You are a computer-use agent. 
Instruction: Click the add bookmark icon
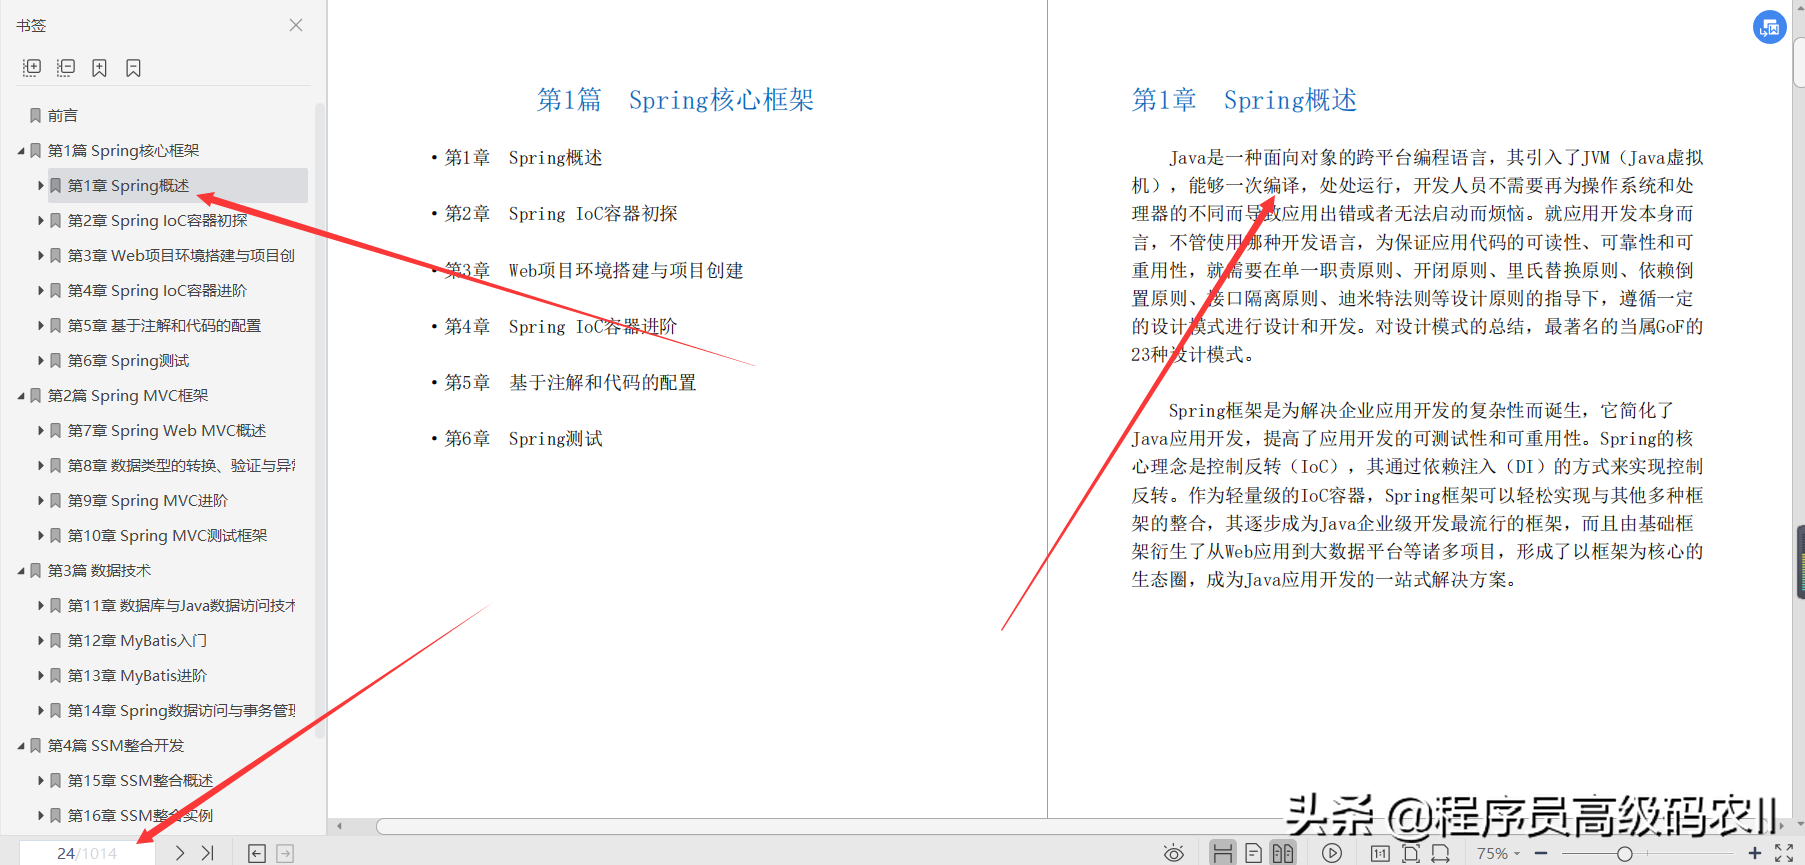99,68
